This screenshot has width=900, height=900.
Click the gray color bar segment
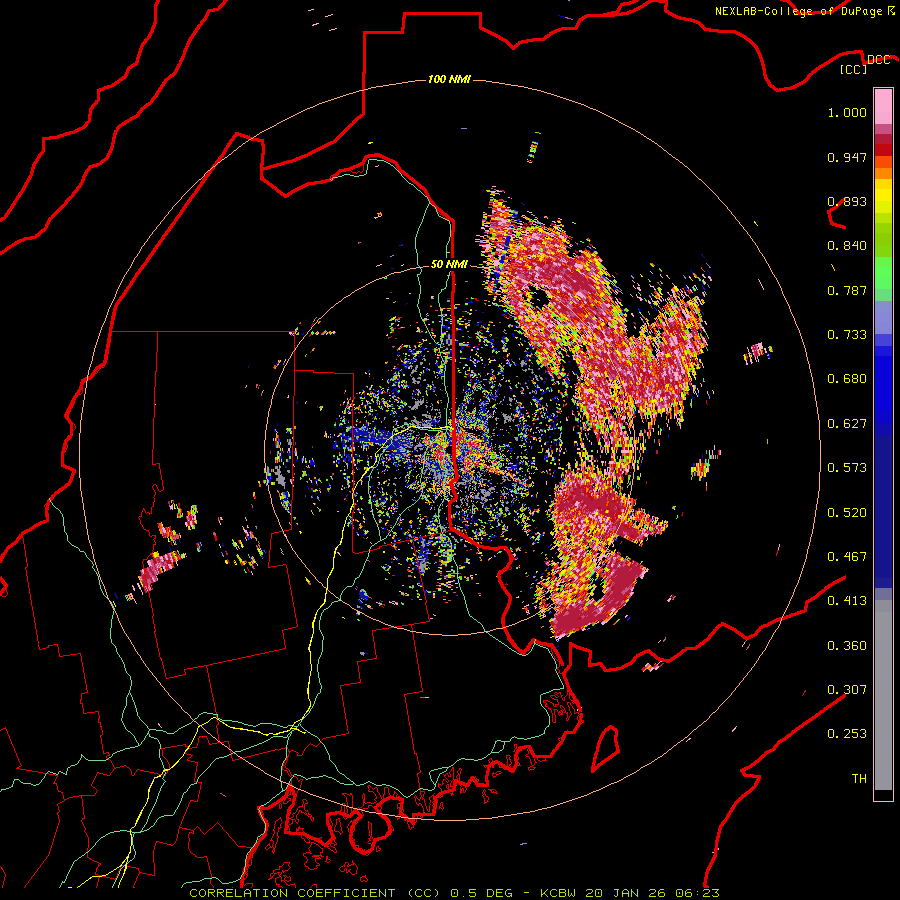(883, 695)
